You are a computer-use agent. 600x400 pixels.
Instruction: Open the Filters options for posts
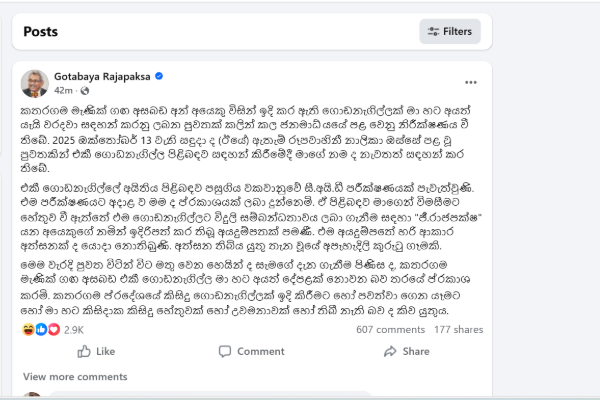click(449, 31)
